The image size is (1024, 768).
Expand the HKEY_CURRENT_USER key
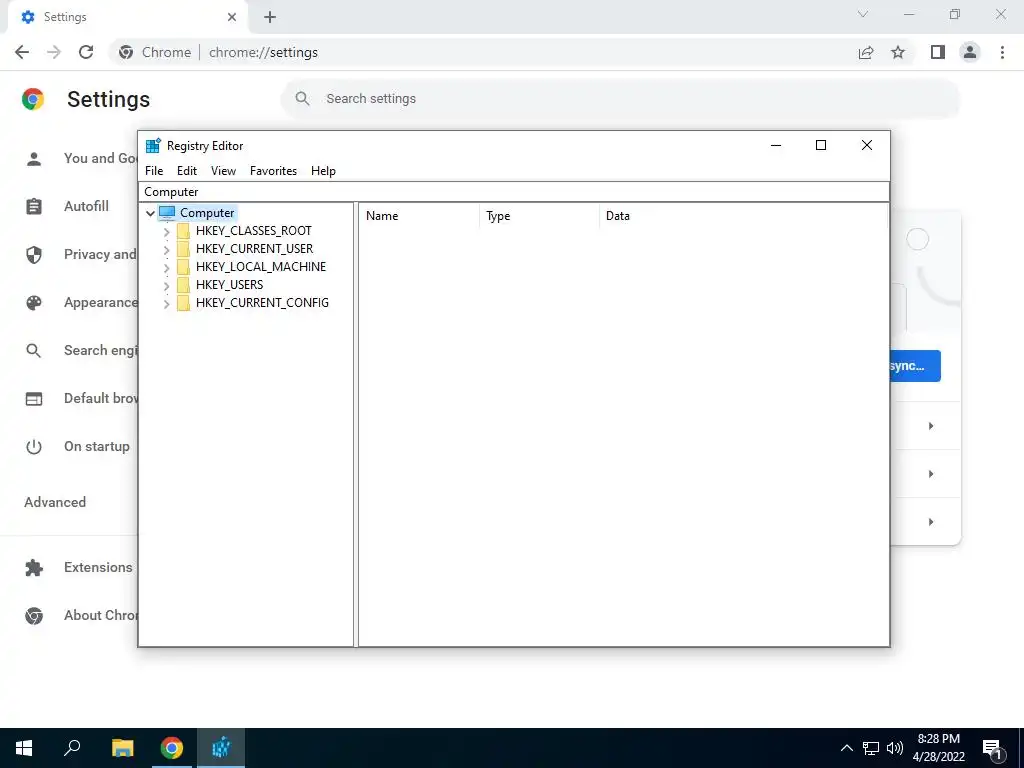pyautogui.click(x=167, y=249)
